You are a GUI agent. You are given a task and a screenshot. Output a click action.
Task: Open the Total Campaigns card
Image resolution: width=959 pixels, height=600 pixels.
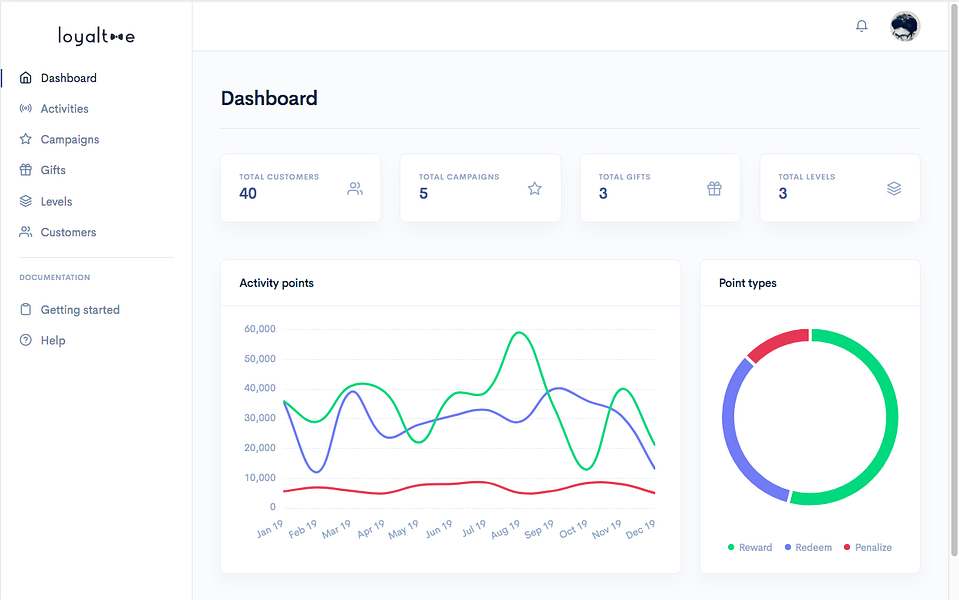point(481,188)
